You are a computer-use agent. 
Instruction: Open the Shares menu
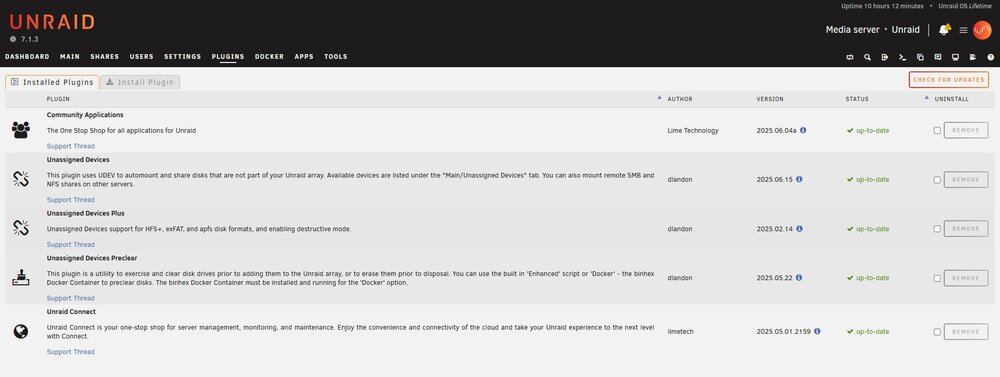pos(105,57)
